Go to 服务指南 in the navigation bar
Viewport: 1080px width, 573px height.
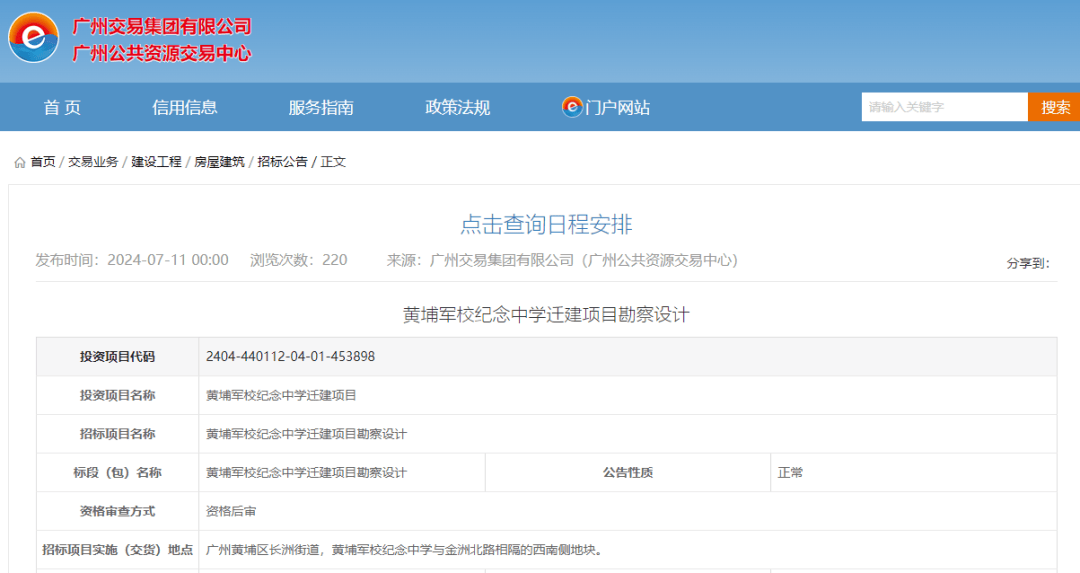coord(321,107)
